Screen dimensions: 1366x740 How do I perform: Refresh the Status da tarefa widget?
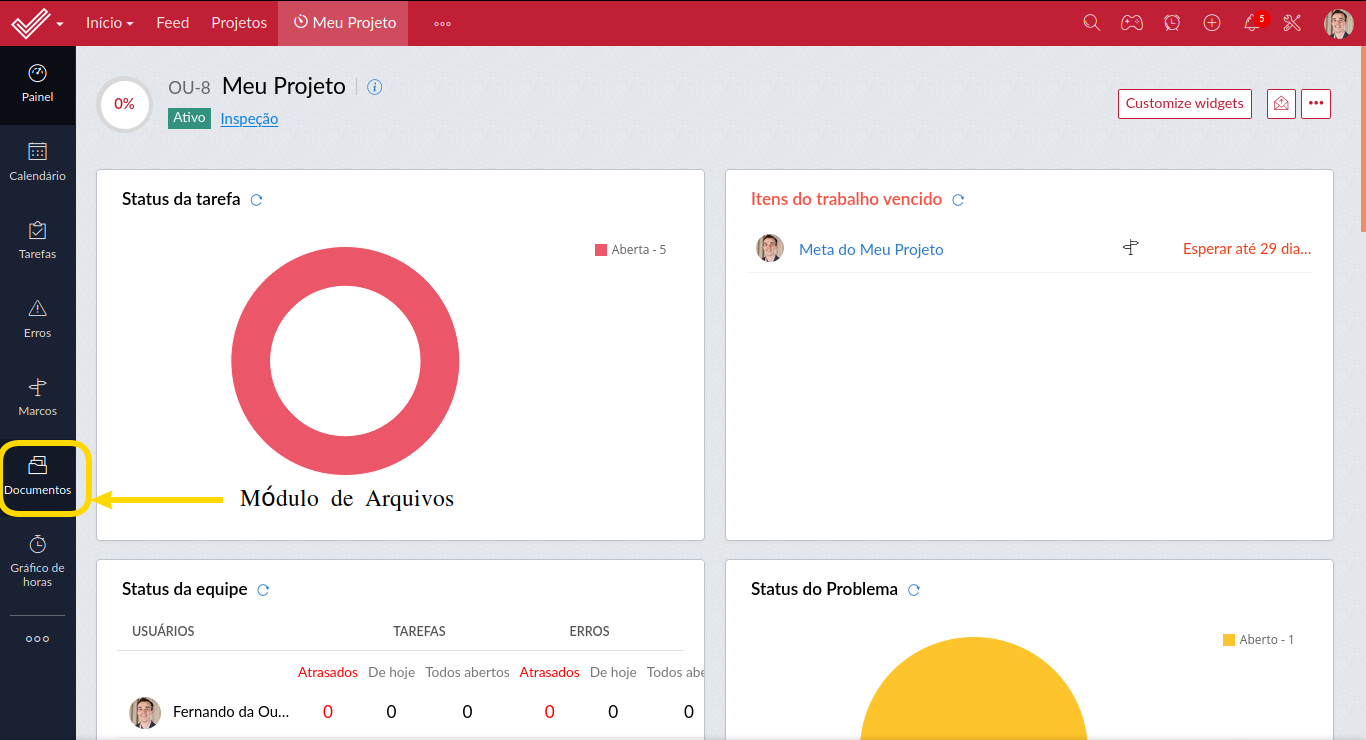tap(256, 200)
